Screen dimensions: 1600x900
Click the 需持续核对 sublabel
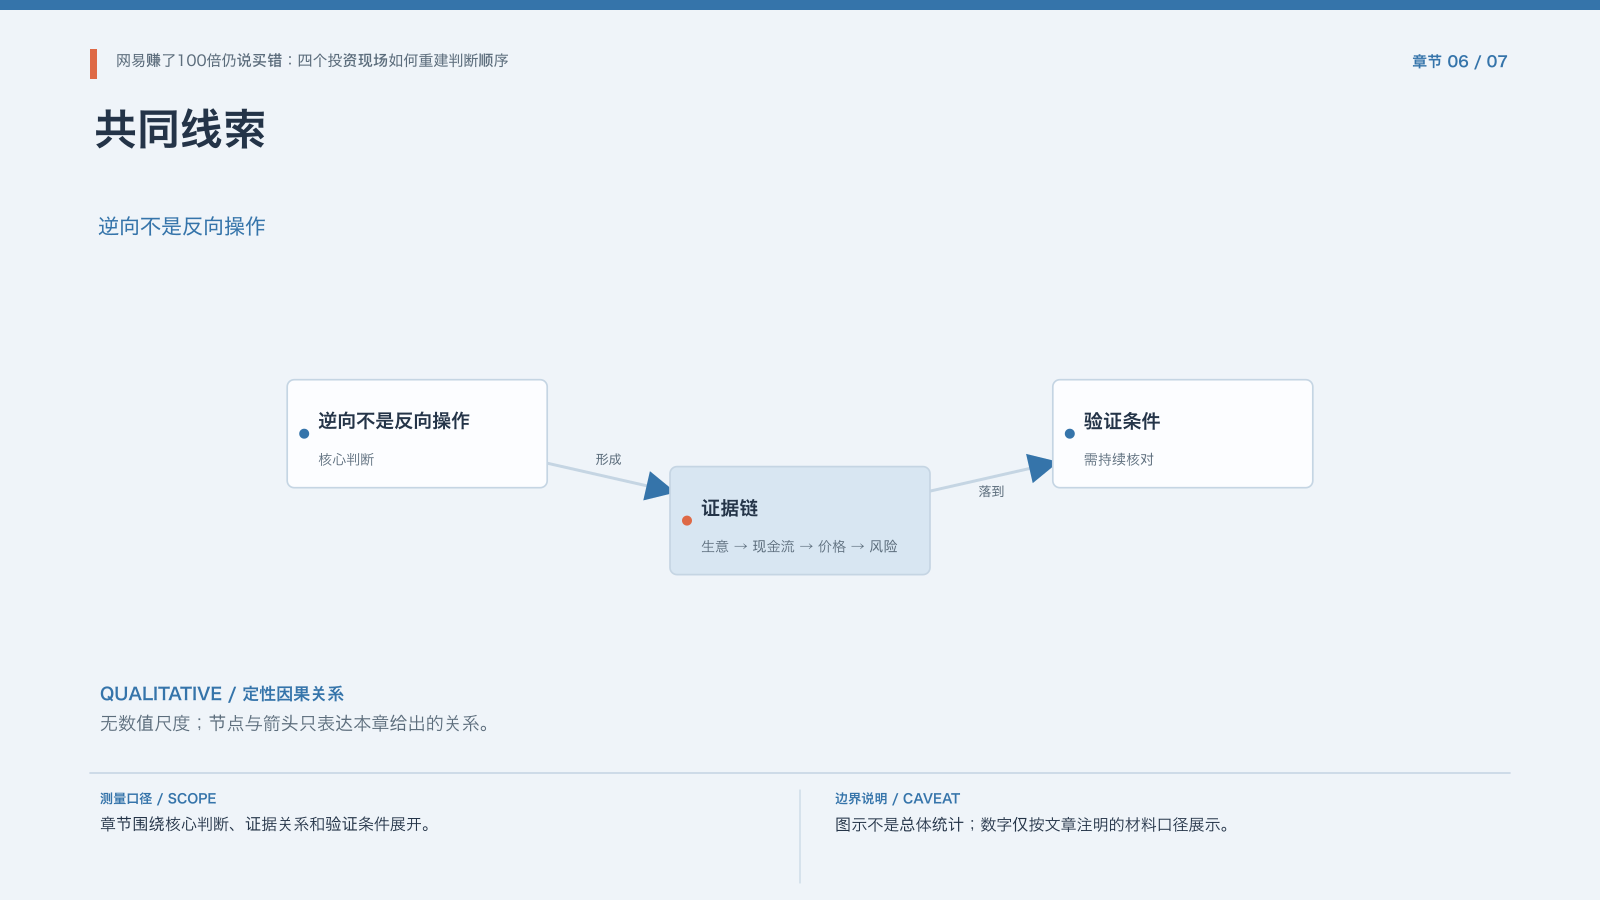(1119, 460)
